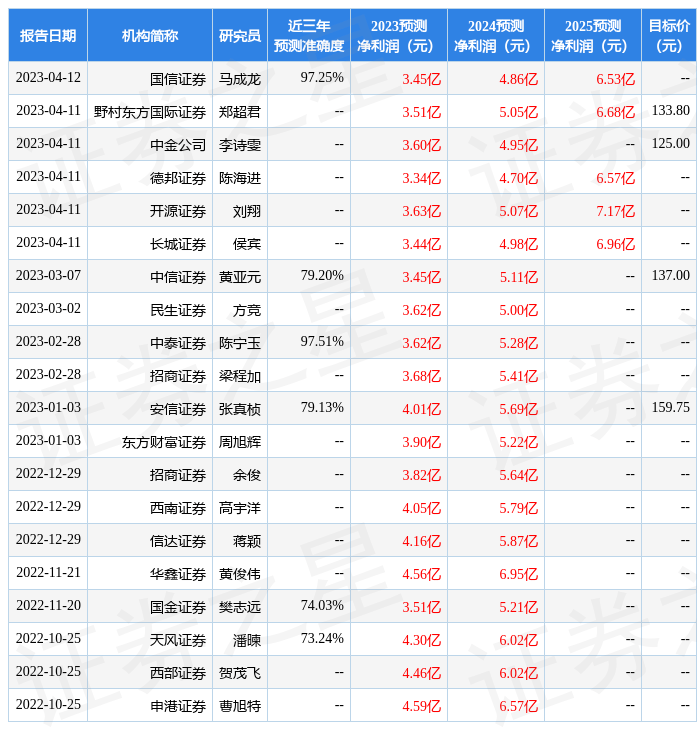Image resolution: width=697 pixels, height=730 pixels.
Task: Click target price 137.00
Action: coord(670,276)
